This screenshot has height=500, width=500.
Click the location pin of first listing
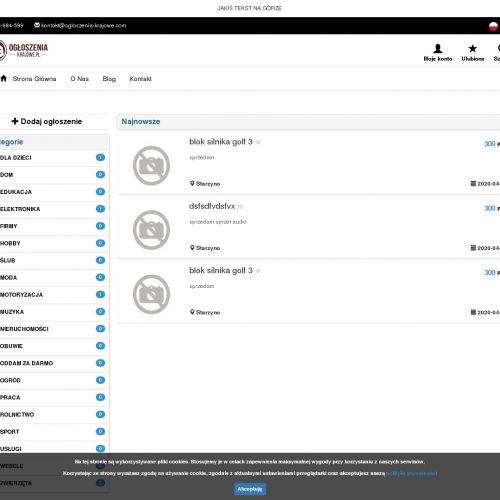pyautogui.click(x=192, y=183)
